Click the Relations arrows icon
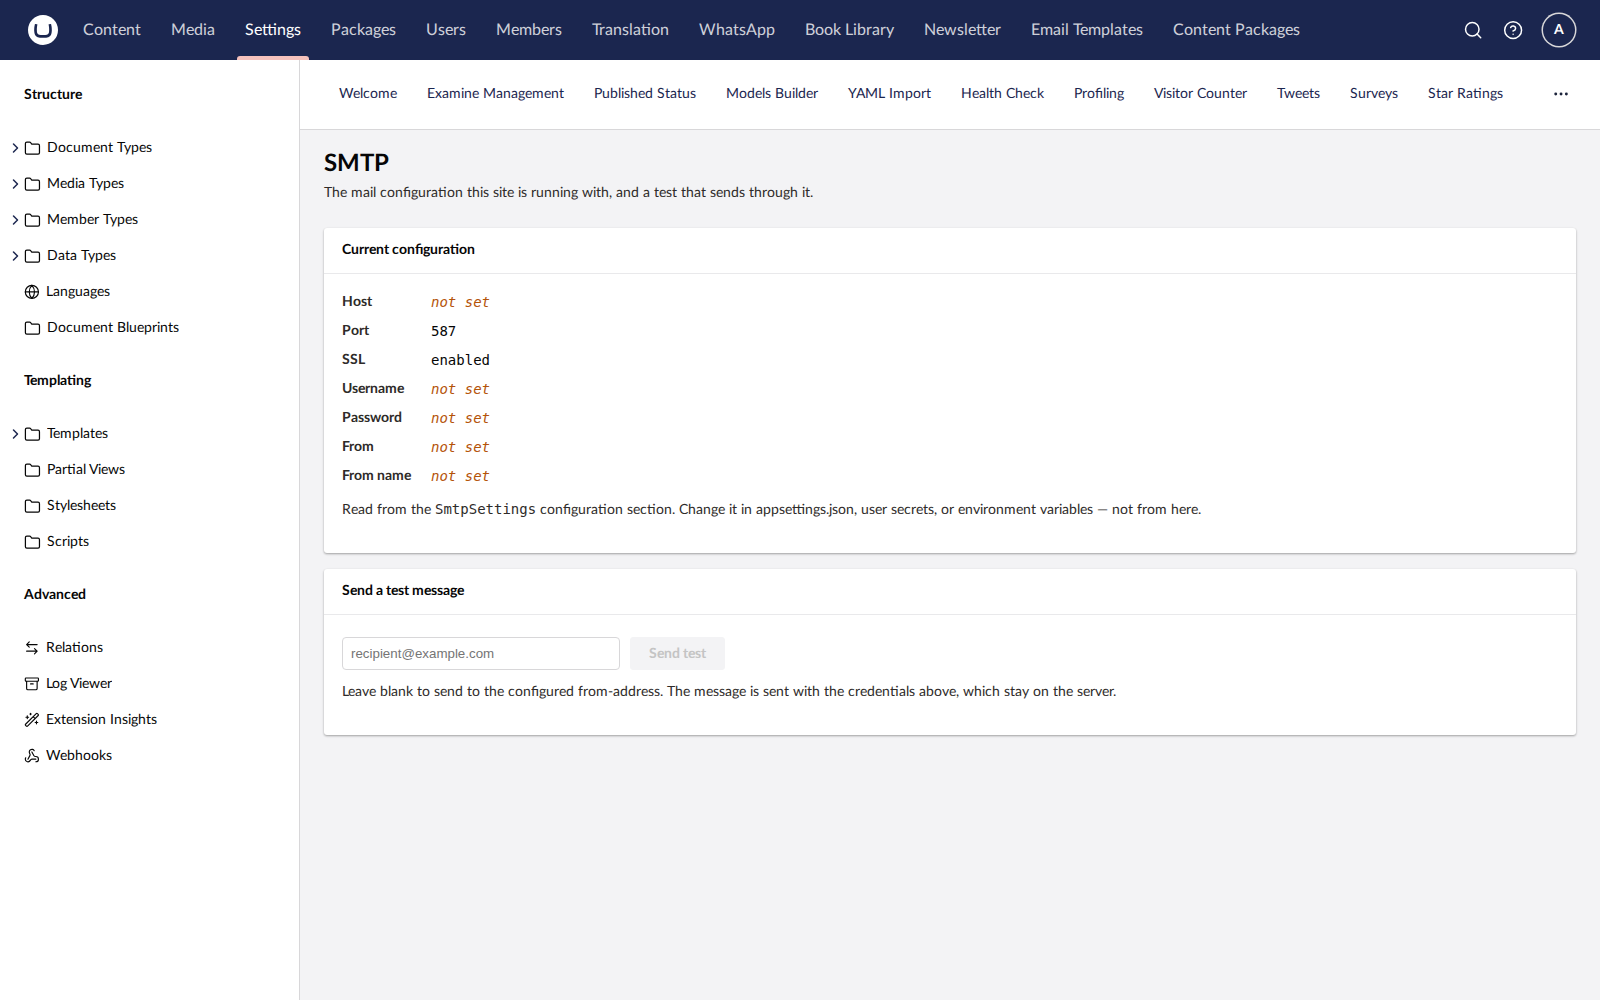Image resolution: width=1600 pixels, height=1000 pixels. pyautogui.click(x=32, y=648)
